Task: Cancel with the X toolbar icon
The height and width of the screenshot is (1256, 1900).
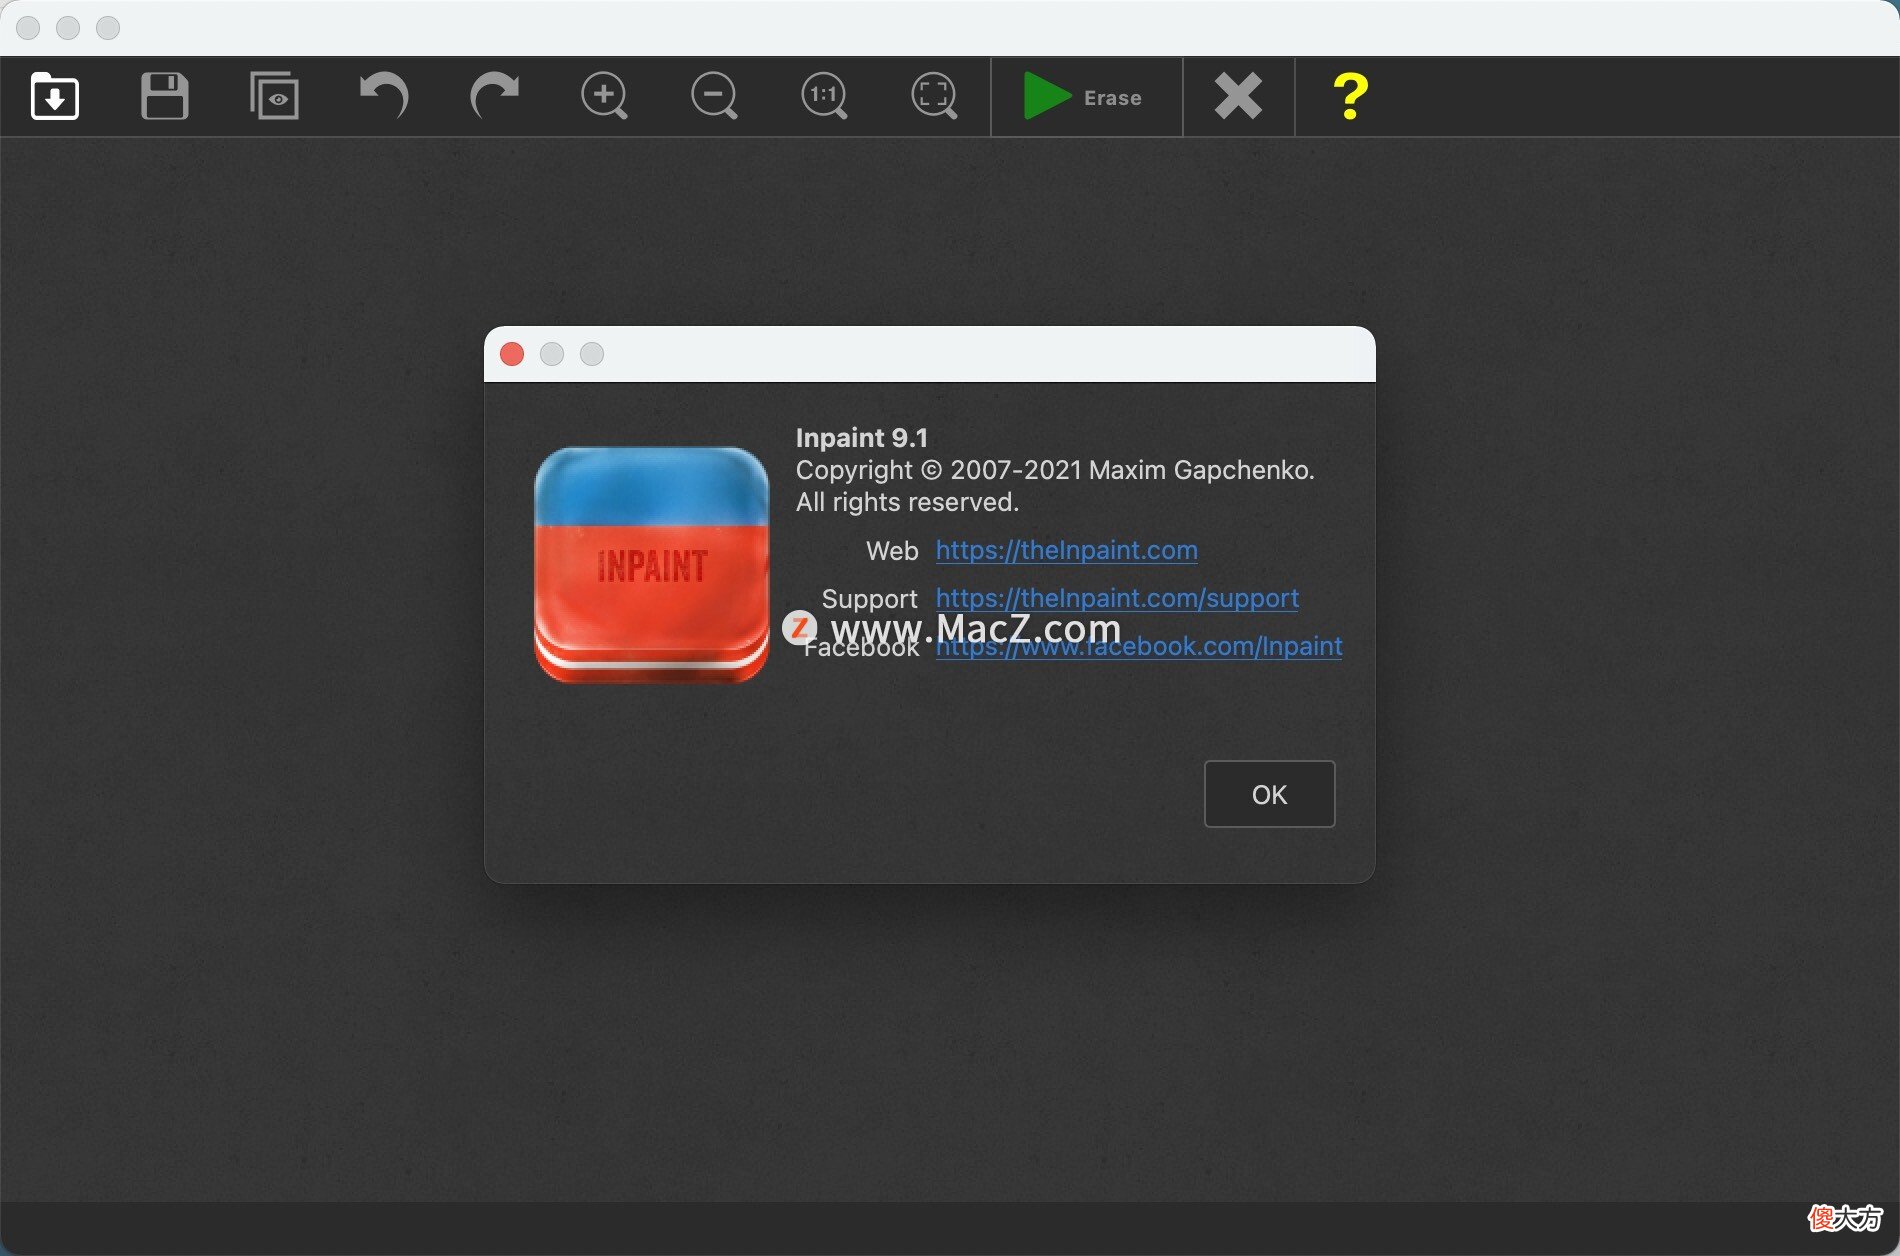Action: tap(1238, 97)
